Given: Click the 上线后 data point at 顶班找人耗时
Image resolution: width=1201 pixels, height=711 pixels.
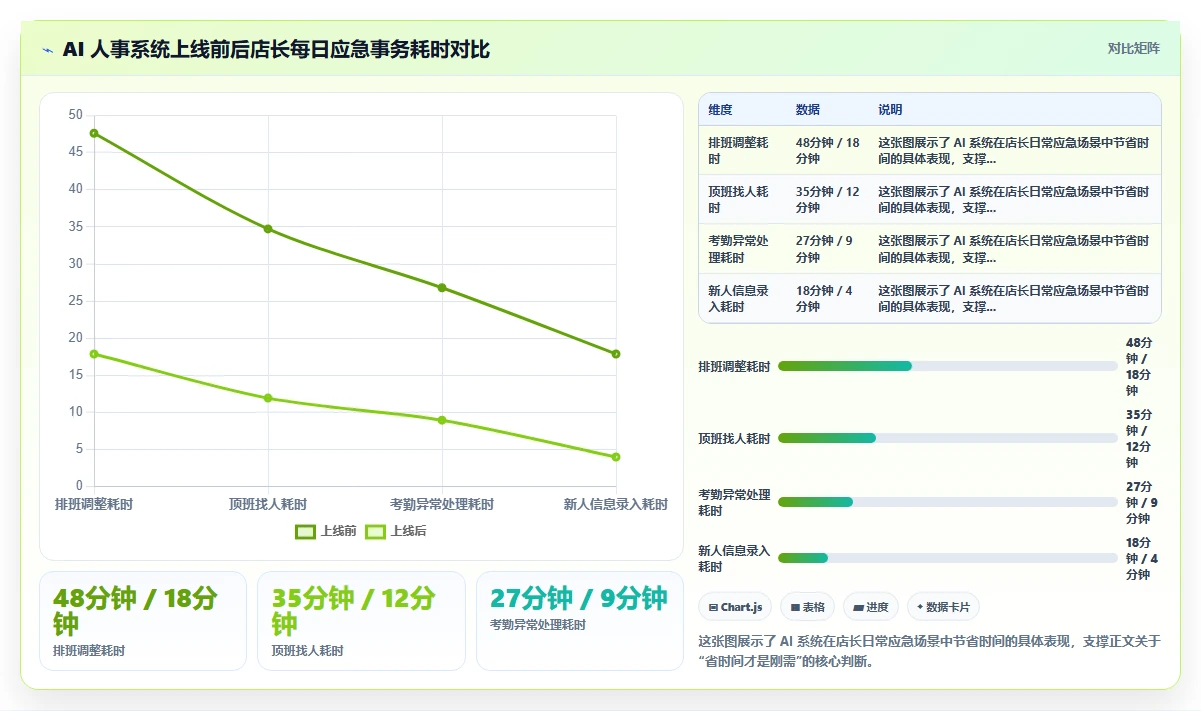Looking at the screenshot, I should coord(268,398).
